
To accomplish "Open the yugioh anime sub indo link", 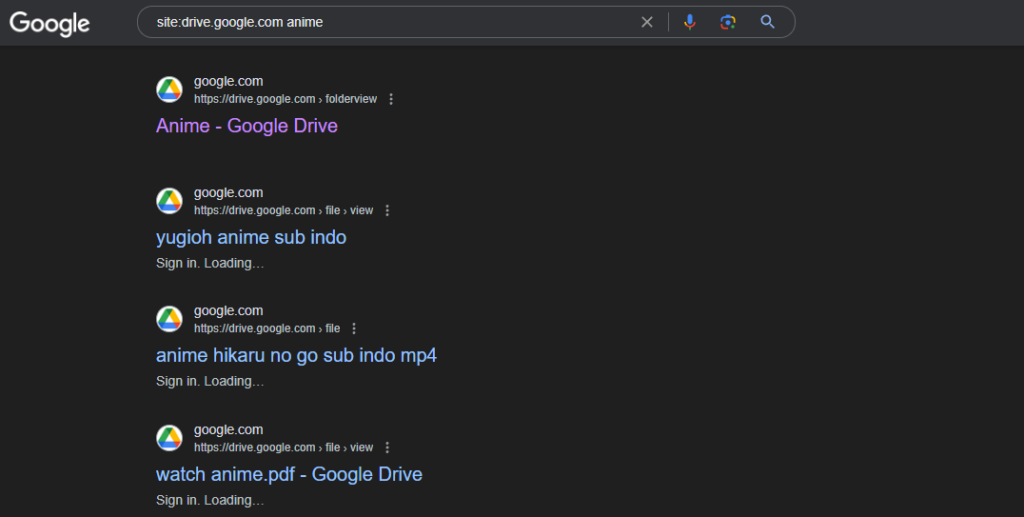I will coord(251,238).
